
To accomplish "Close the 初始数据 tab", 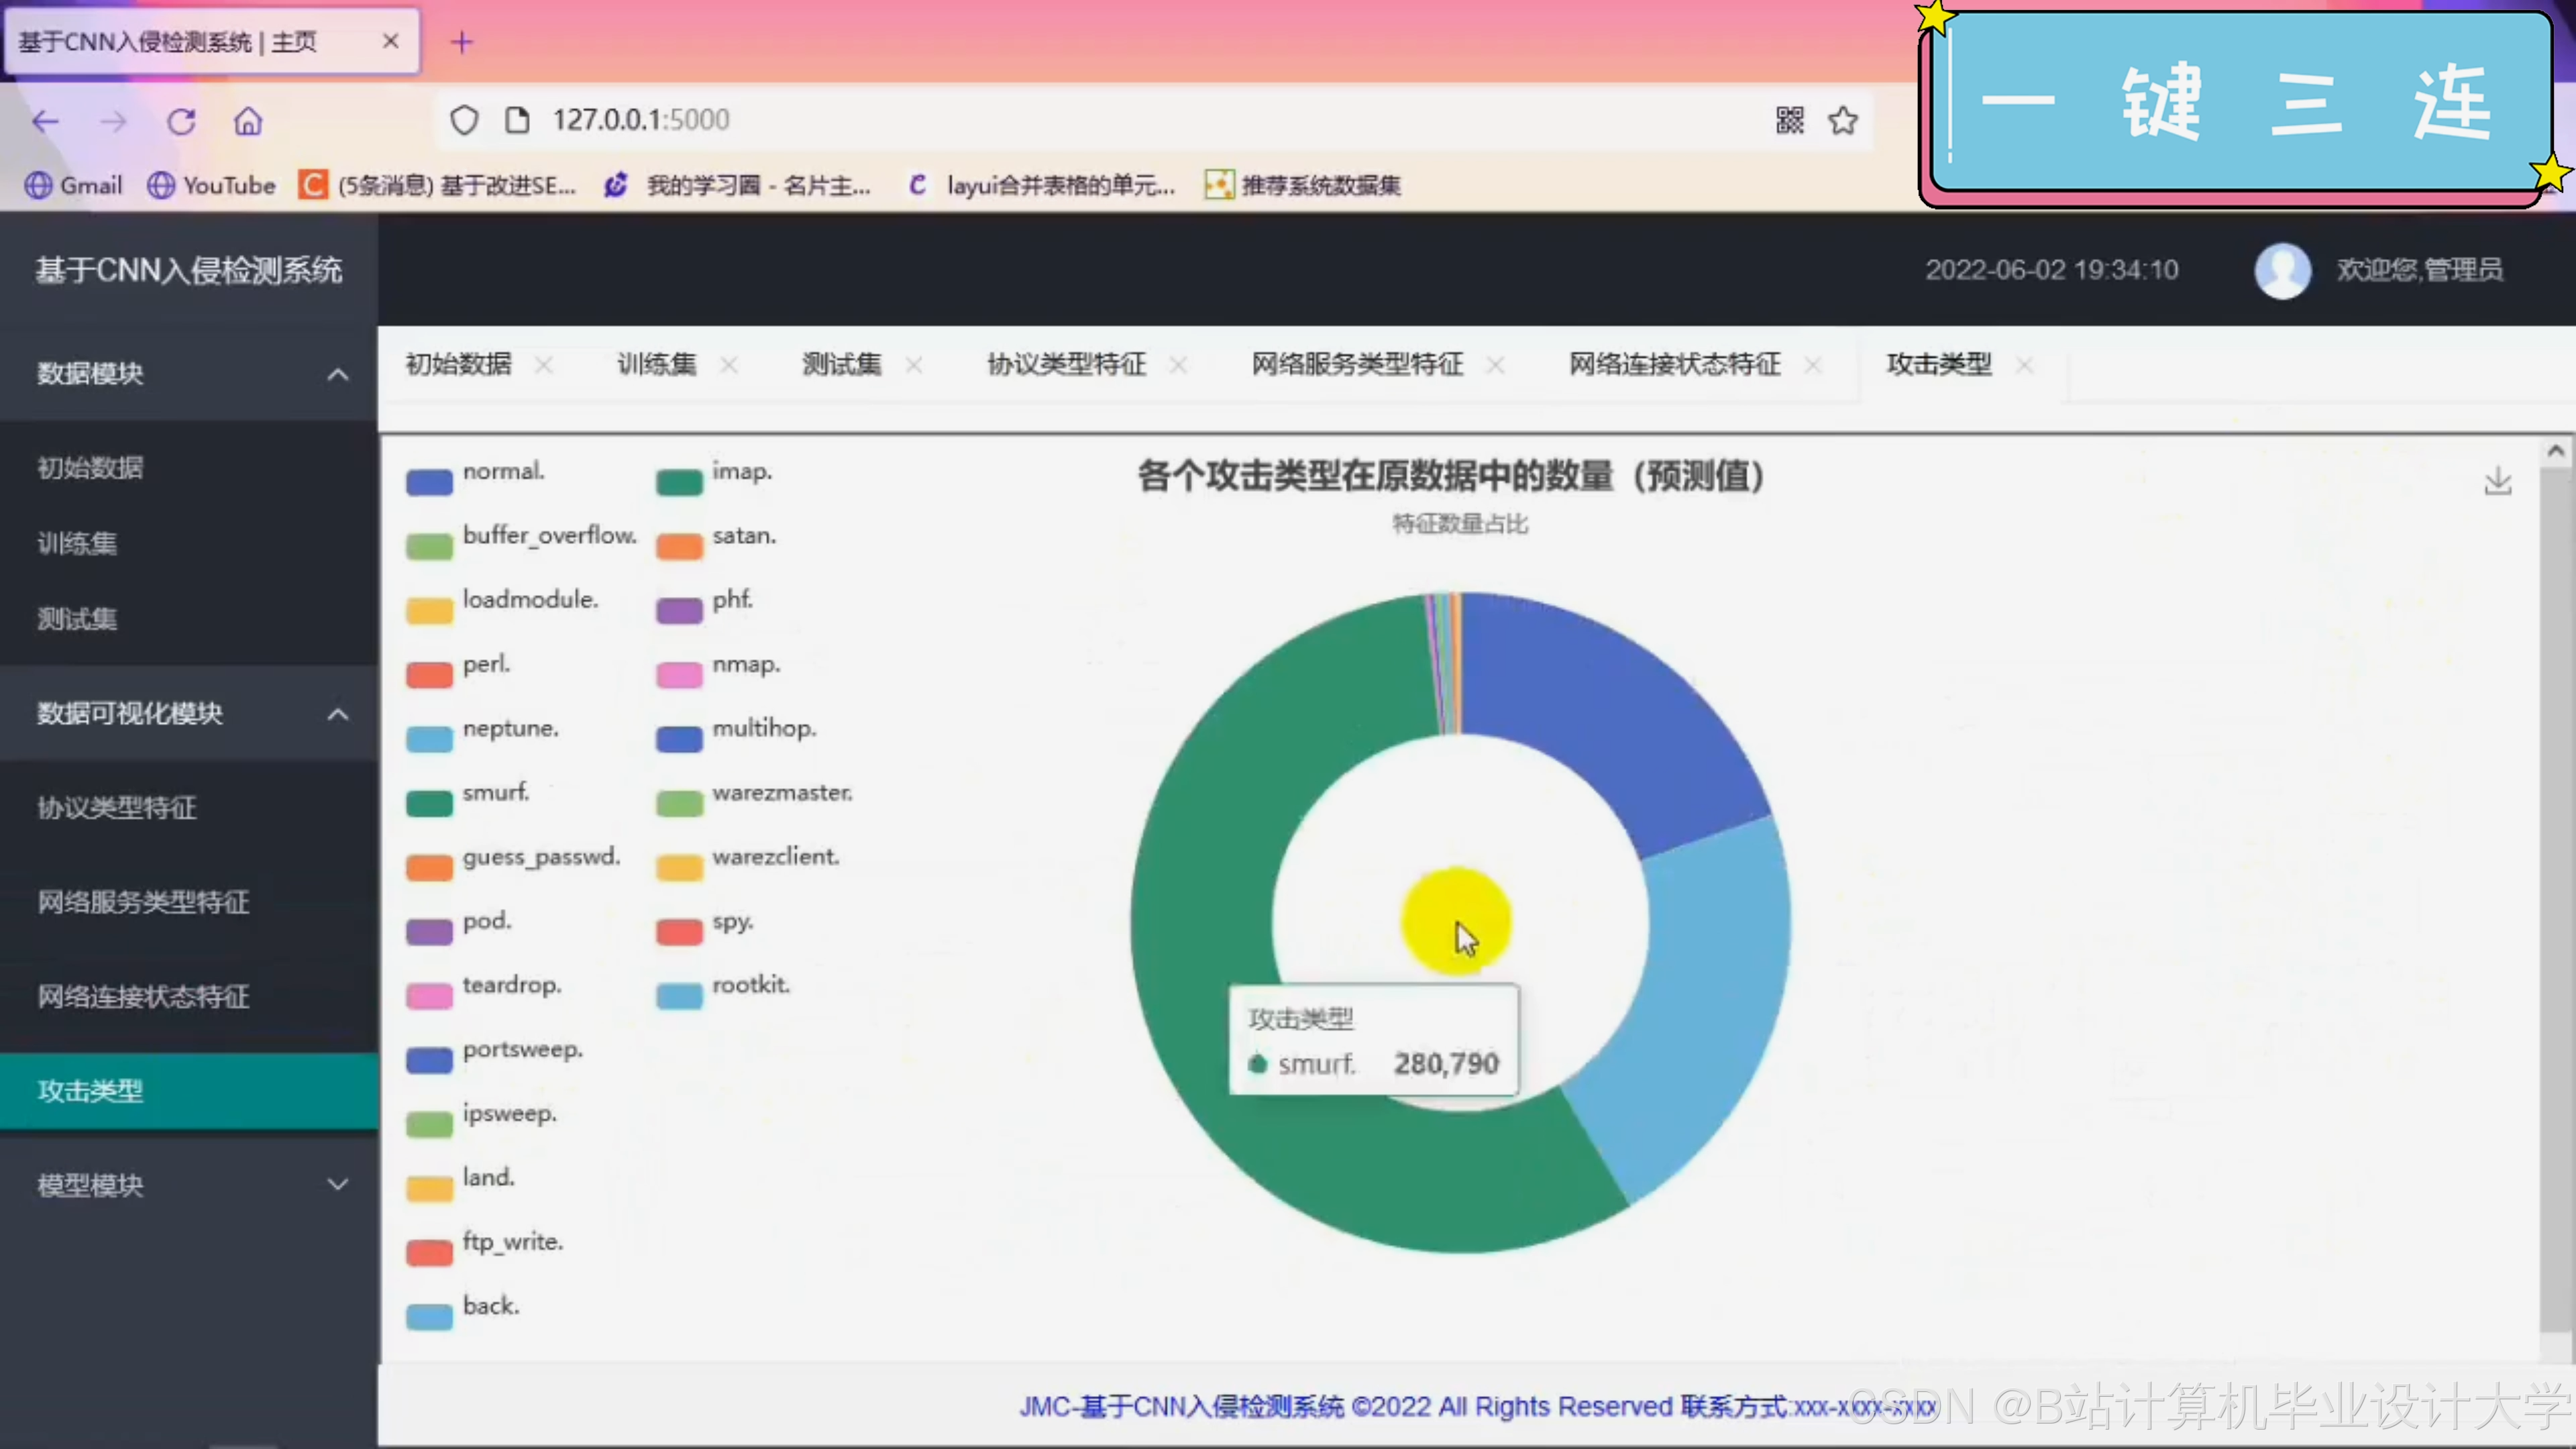I will pos(543,365).
